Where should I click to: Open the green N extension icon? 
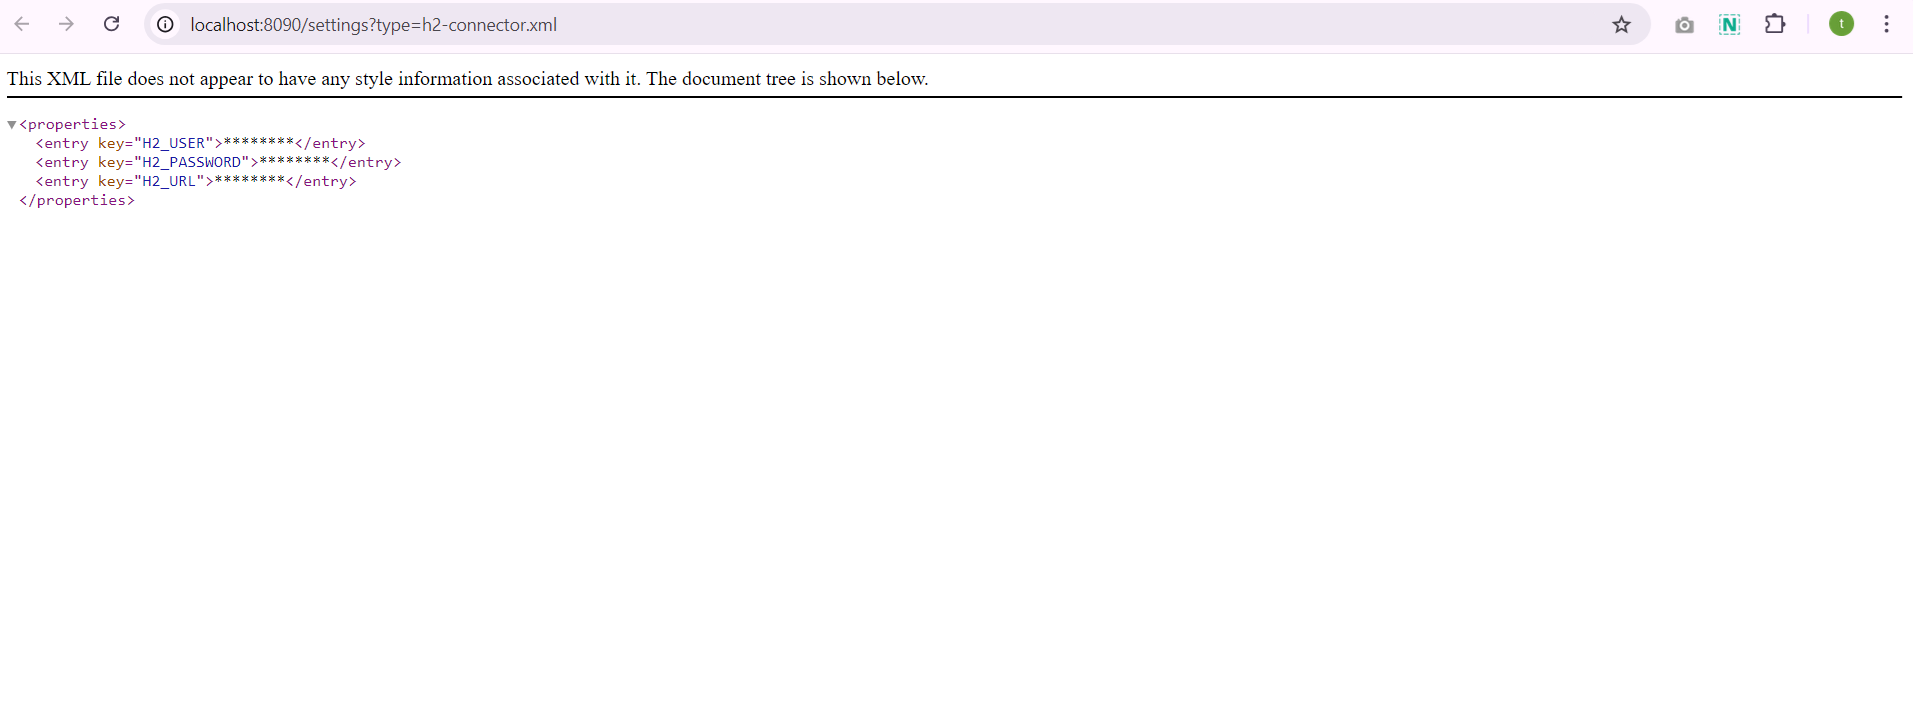point(1729,24)
